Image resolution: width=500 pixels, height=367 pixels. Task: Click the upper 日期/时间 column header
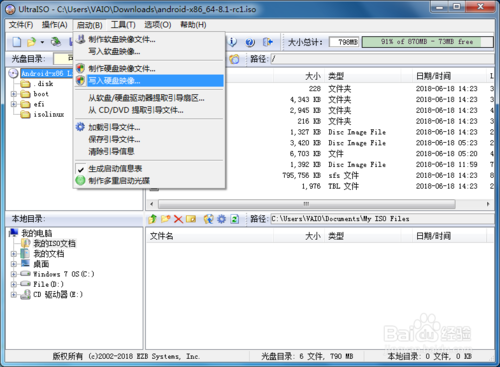pos(449,76)
